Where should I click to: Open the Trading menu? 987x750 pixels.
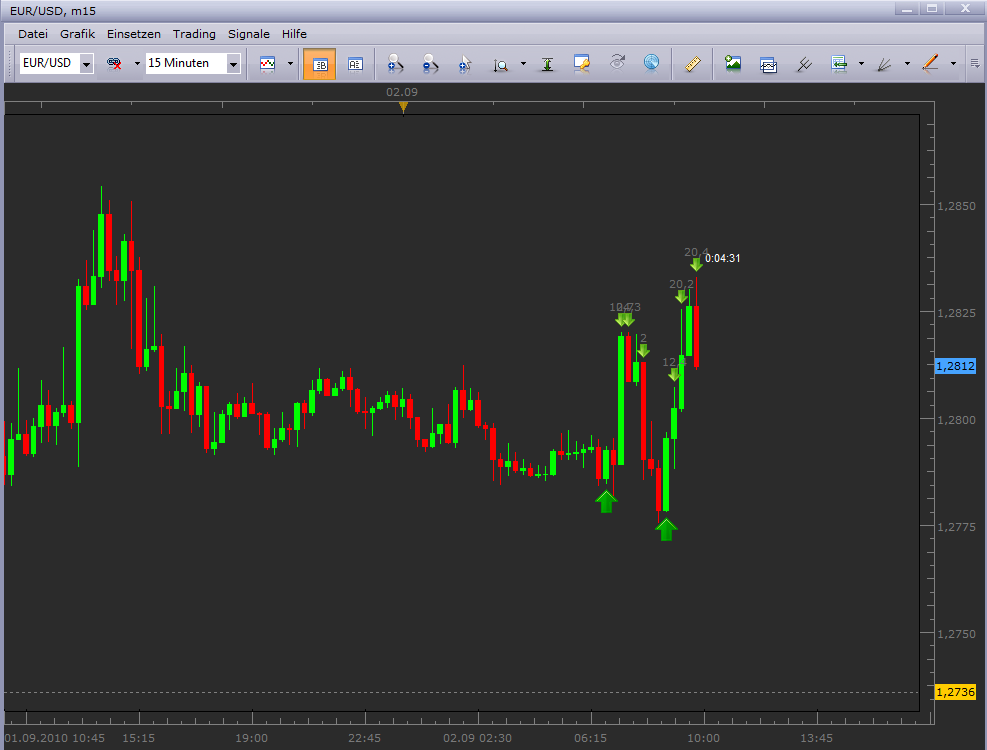194,34
